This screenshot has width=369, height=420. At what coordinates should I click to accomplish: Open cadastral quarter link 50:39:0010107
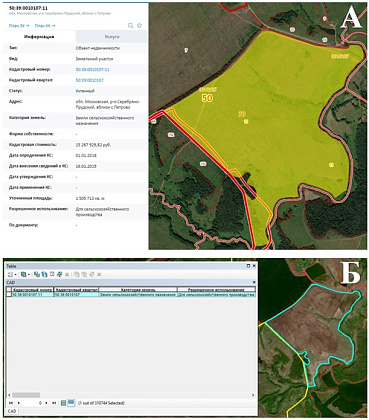[89, 80]
